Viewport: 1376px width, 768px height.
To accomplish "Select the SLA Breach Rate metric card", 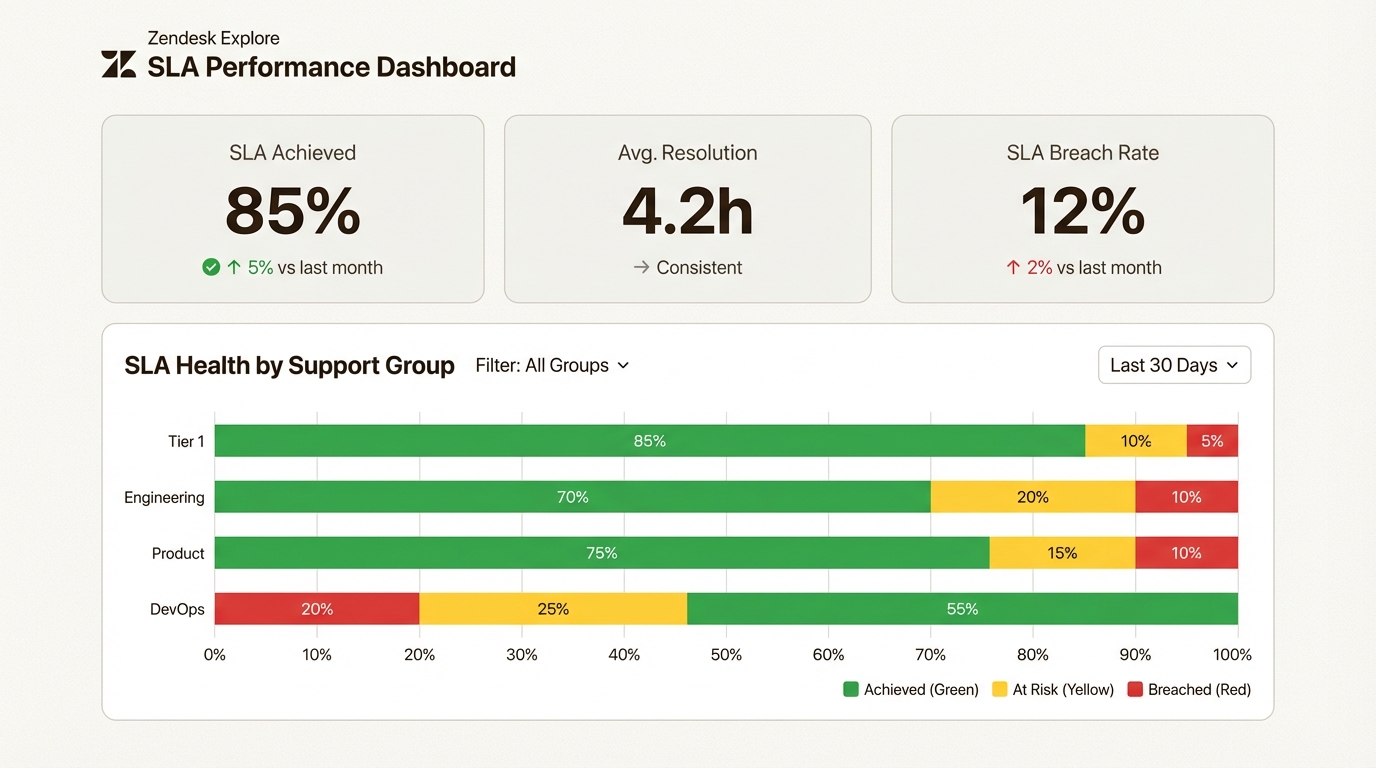I will 1082,208.
